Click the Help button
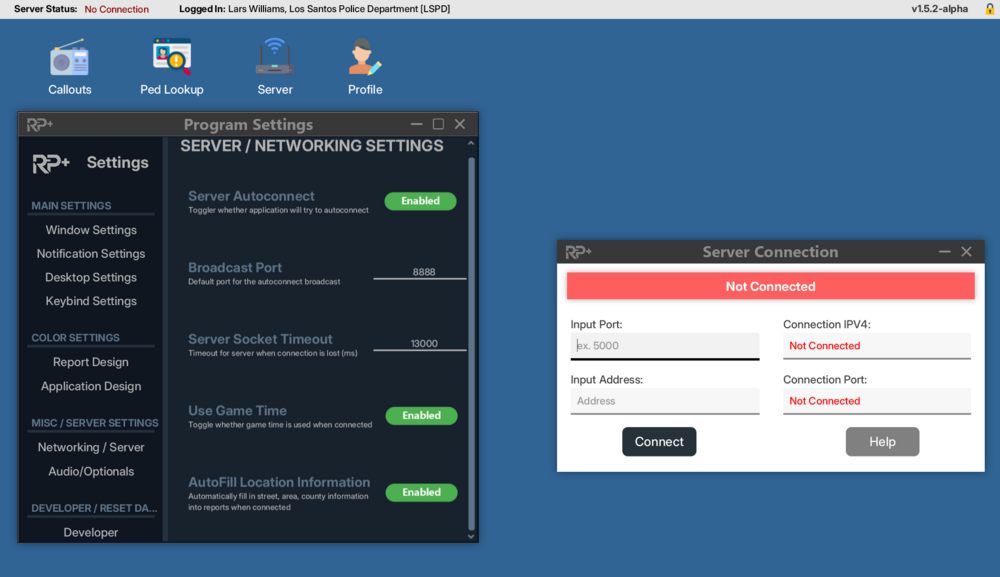The width and height of the screenshot is (1000, 577). click(882, 441)
